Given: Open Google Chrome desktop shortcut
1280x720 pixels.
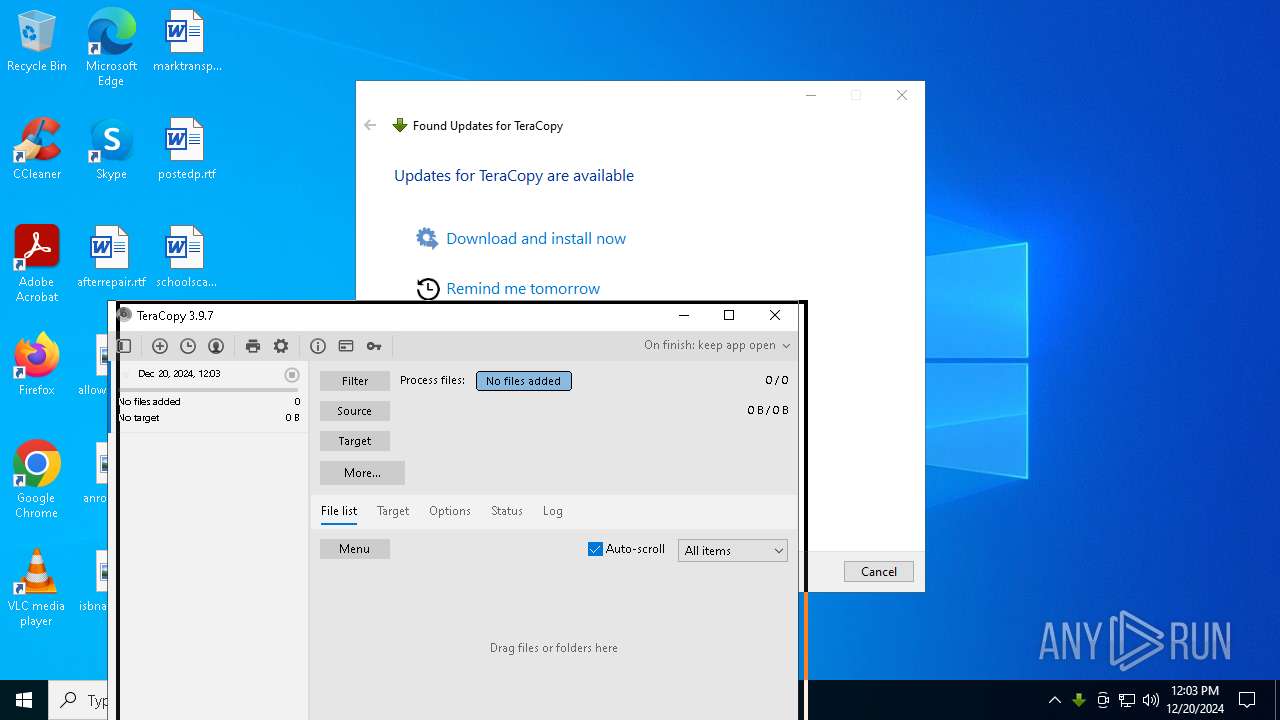Looking at the screenshot, I should pos(37,480).
